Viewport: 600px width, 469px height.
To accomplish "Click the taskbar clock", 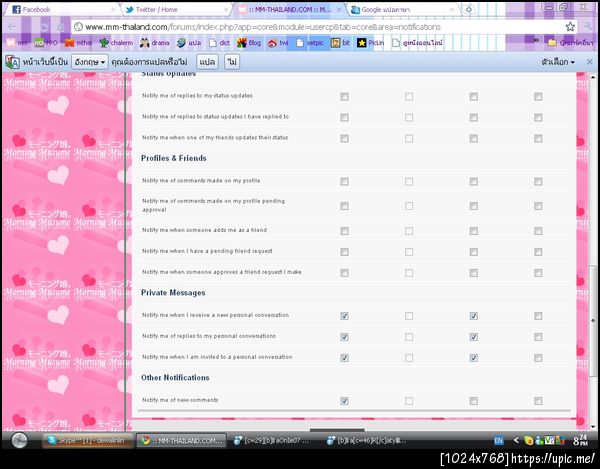I will click(580, 440).
